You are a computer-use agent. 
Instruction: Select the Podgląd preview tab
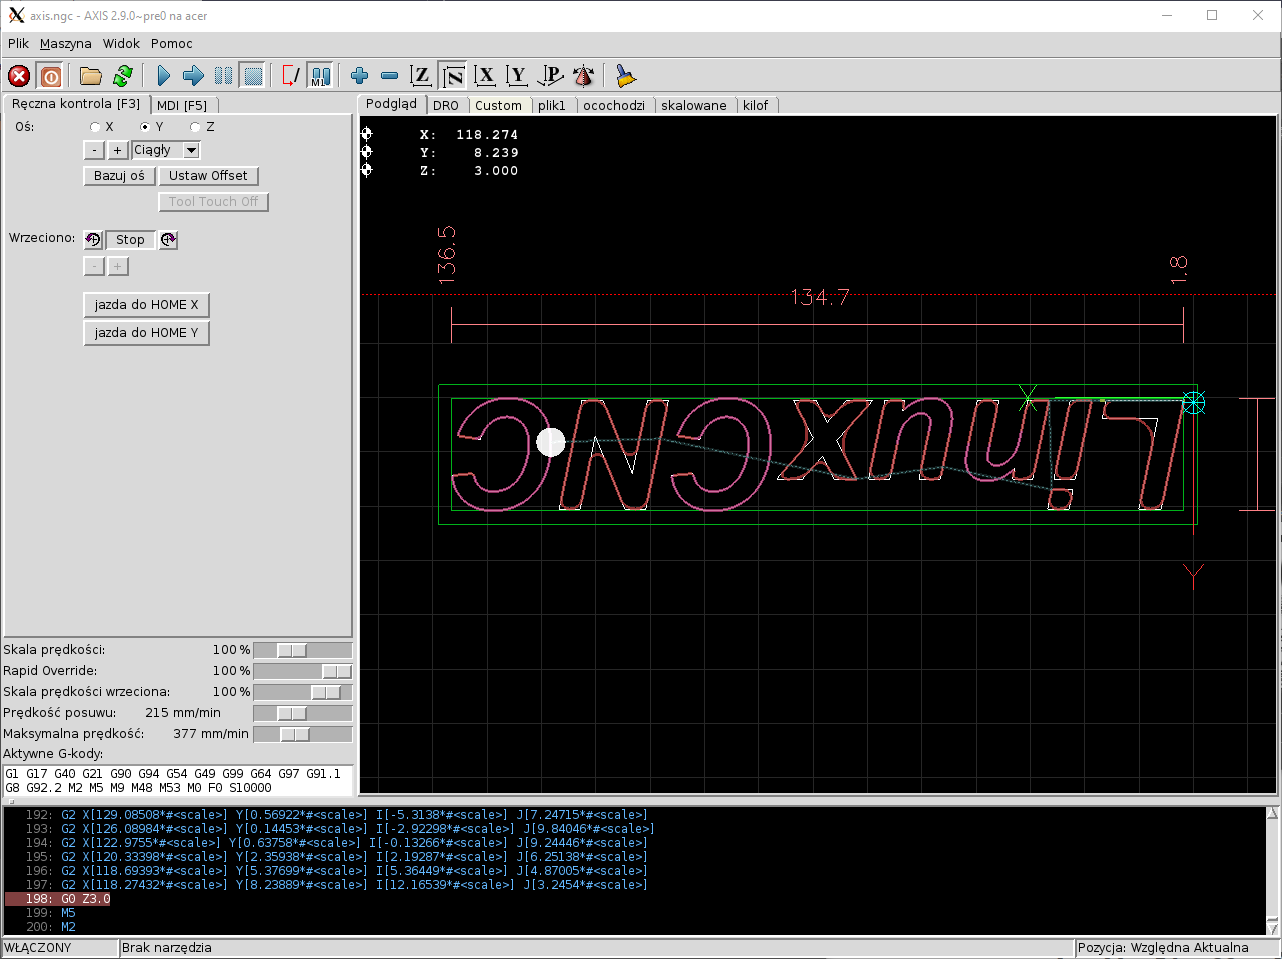[392, 104]
